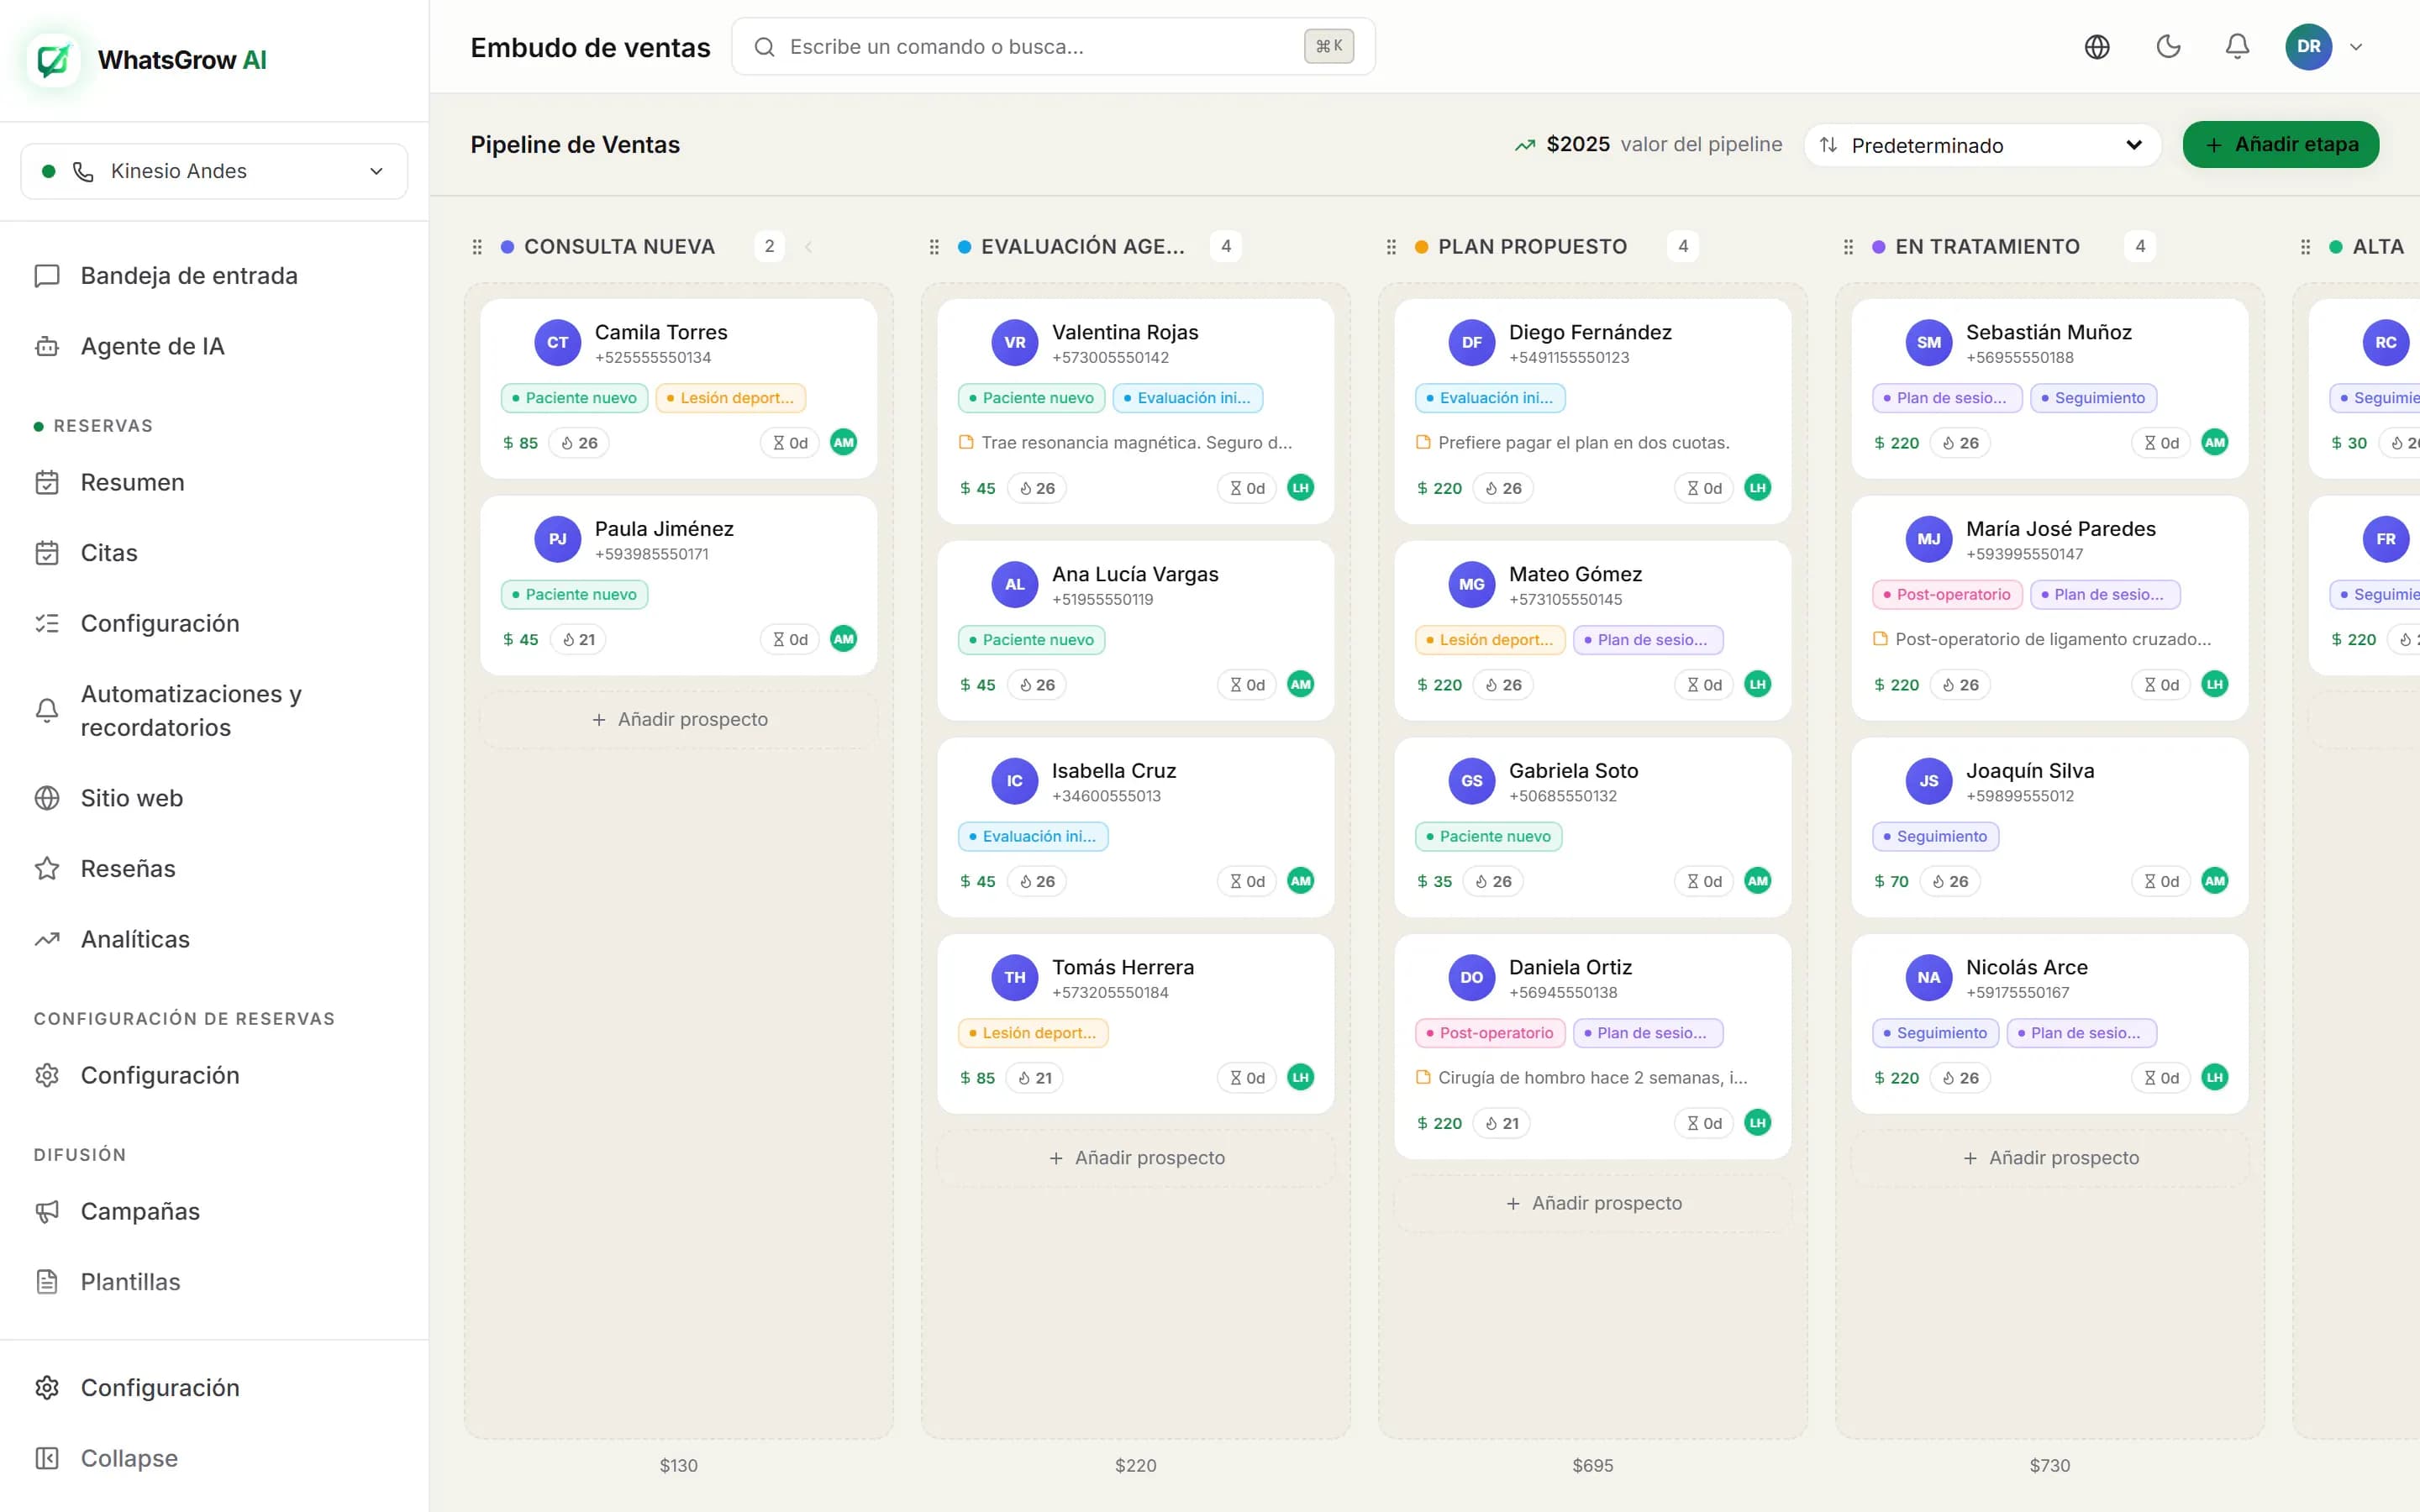Image resolution: width=2420 pixels, height=1512 pixels.
Task: Open the Kinesio Andes account selector
Action: click(214, 171)
